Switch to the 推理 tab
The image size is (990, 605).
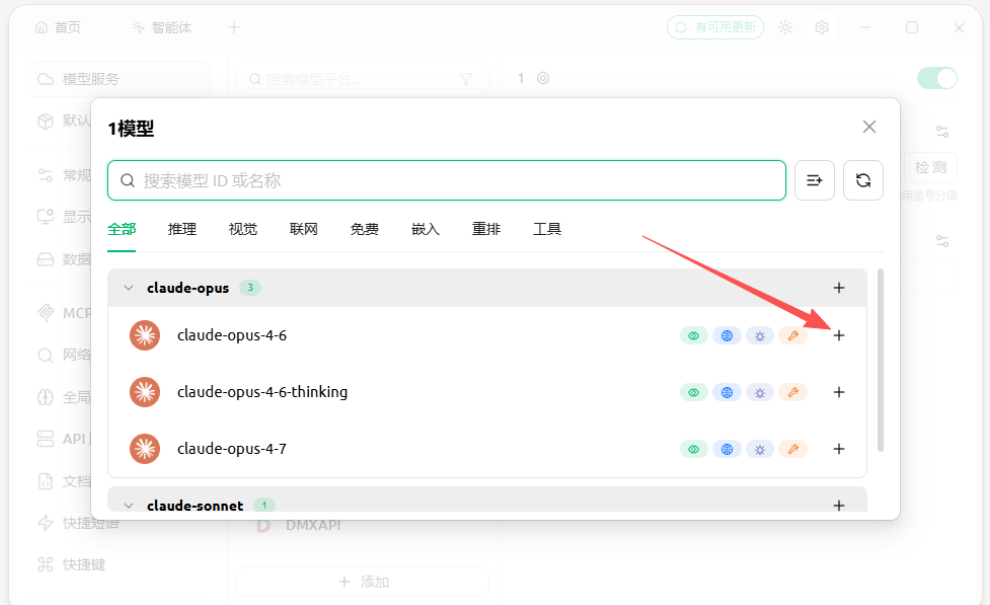(x=182, y=229)
